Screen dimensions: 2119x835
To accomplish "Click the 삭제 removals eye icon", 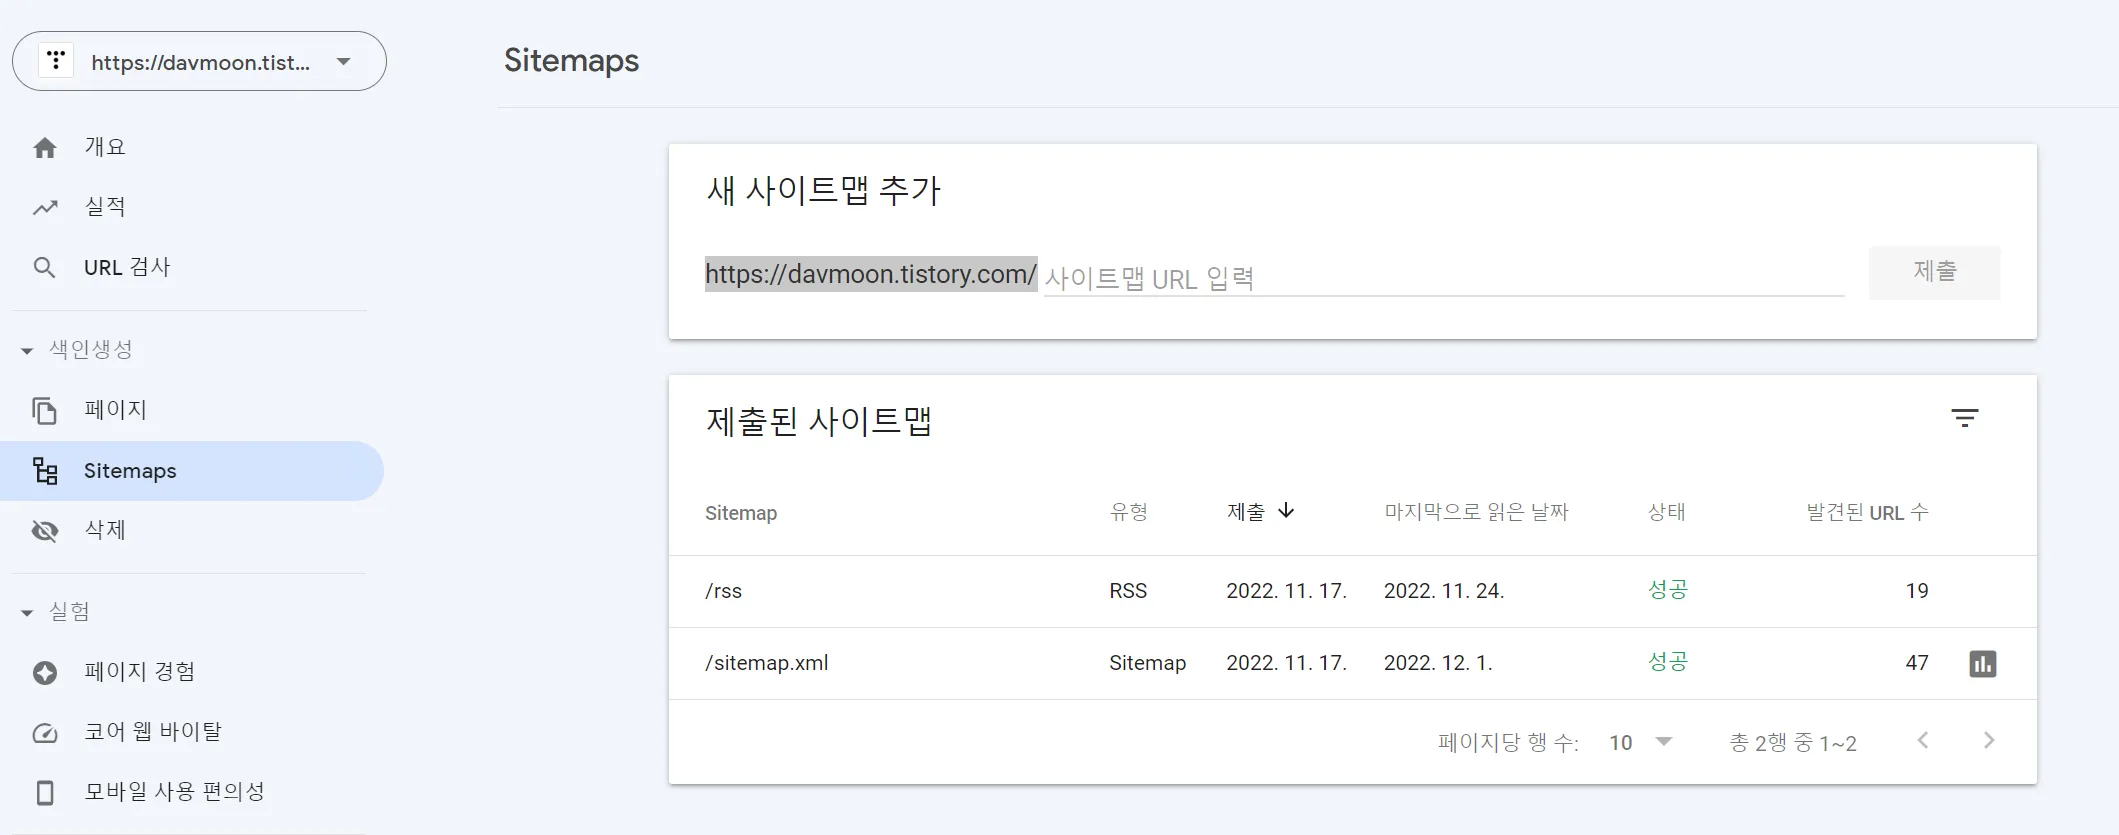I will click(x=45, y=530).
